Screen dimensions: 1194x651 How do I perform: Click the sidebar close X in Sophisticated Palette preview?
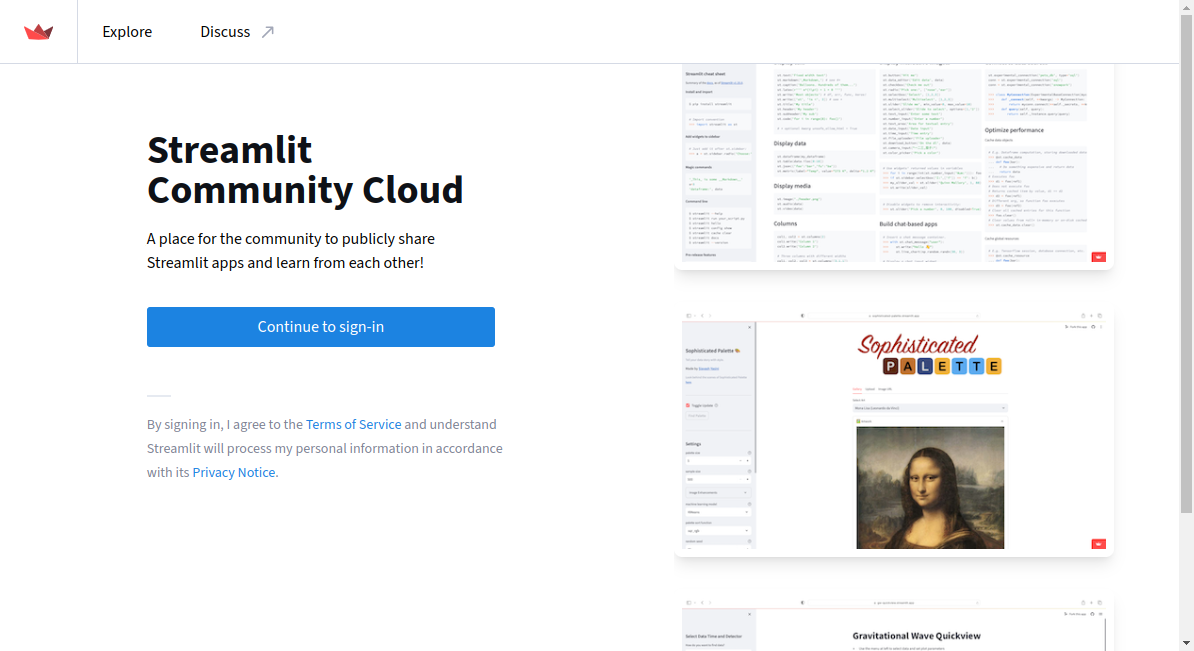[x=749, y=328]
